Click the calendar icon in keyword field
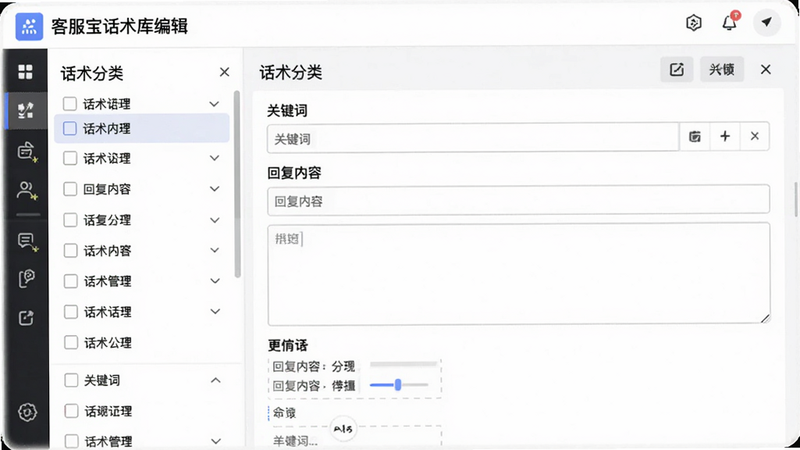This screenshot has height=450, width=800. coord(695,136)
